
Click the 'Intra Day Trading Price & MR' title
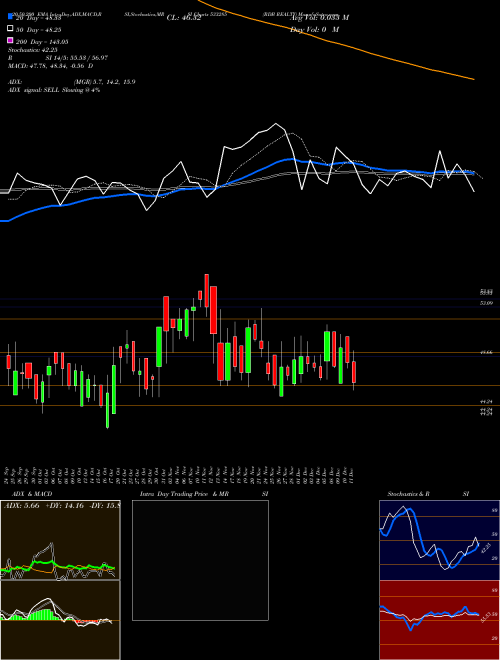[184, 494]
